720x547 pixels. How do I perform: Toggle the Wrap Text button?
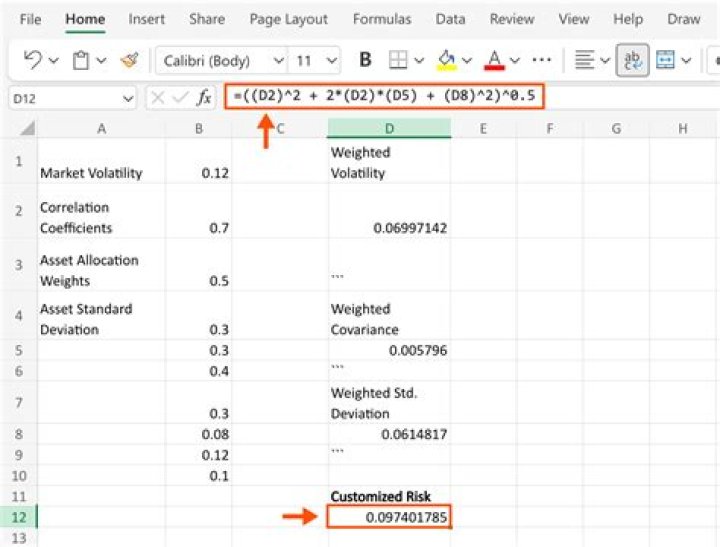point(631,61)
